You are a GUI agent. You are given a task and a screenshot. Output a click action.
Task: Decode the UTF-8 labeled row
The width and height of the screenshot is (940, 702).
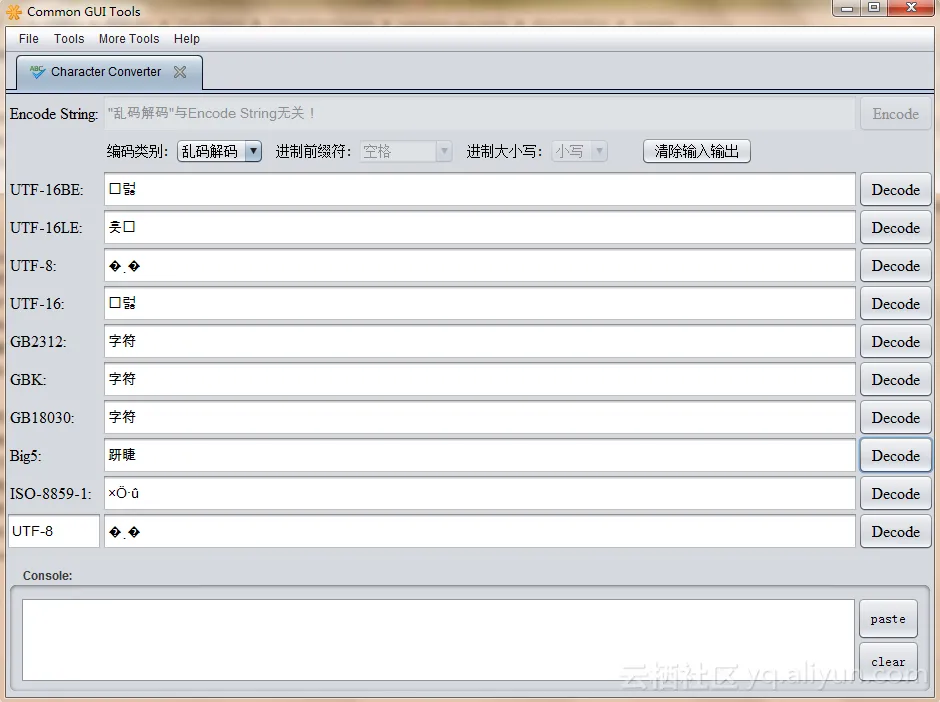tap(895, 266)
